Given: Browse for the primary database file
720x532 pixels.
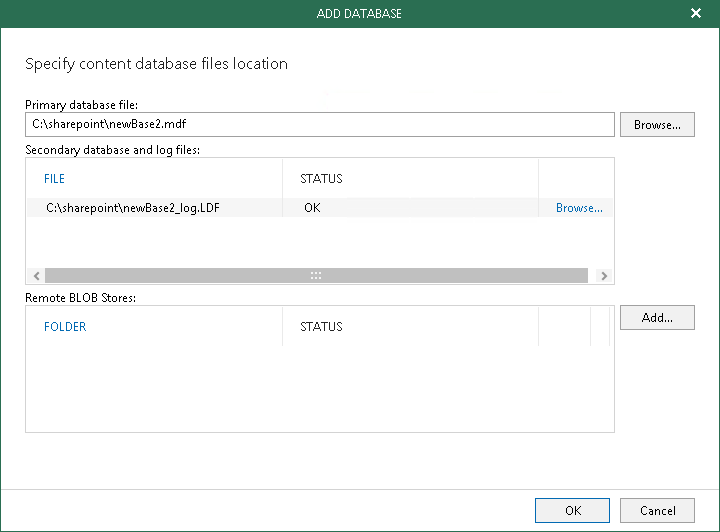Looking at the screenshot, I should (657, 125).
